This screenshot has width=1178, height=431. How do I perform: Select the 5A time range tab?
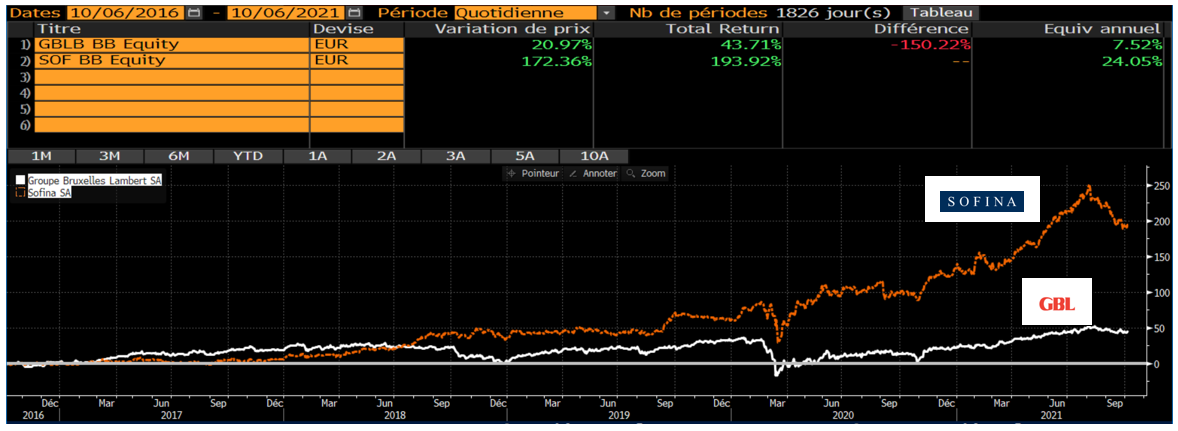click(524, 155)
